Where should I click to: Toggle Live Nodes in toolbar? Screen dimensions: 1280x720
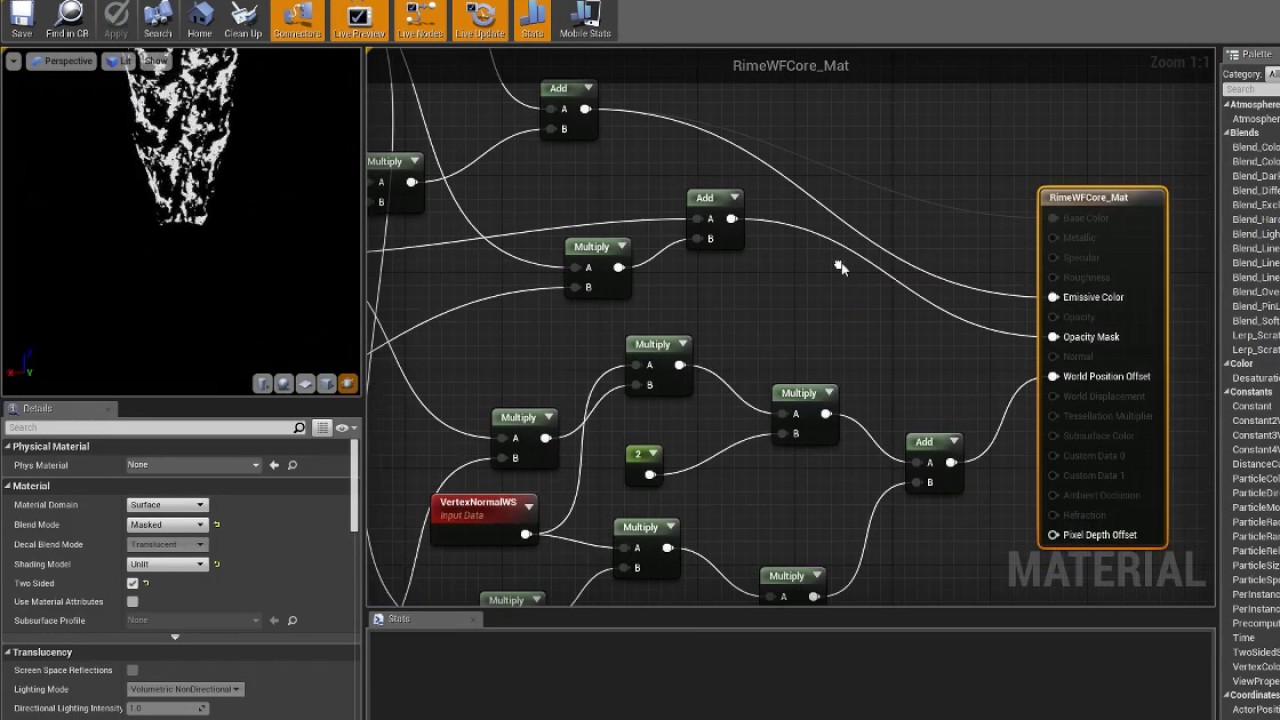(x=420, y=20)
